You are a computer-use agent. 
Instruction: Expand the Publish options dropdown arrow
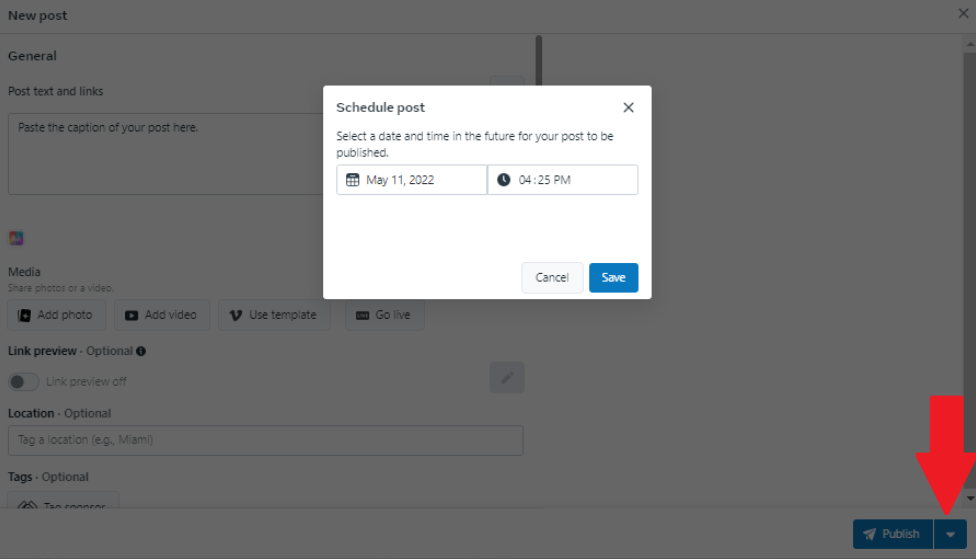click(950, 534)
